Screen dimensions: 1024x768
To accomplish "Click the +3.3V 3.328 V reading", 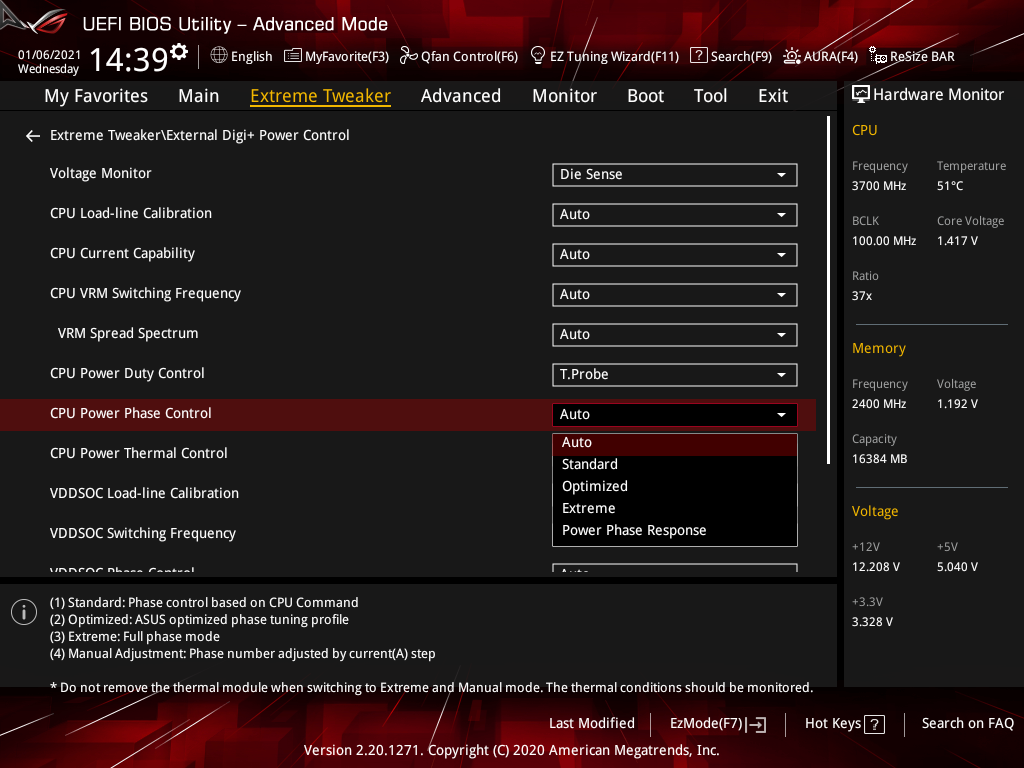I will (872, 622).
